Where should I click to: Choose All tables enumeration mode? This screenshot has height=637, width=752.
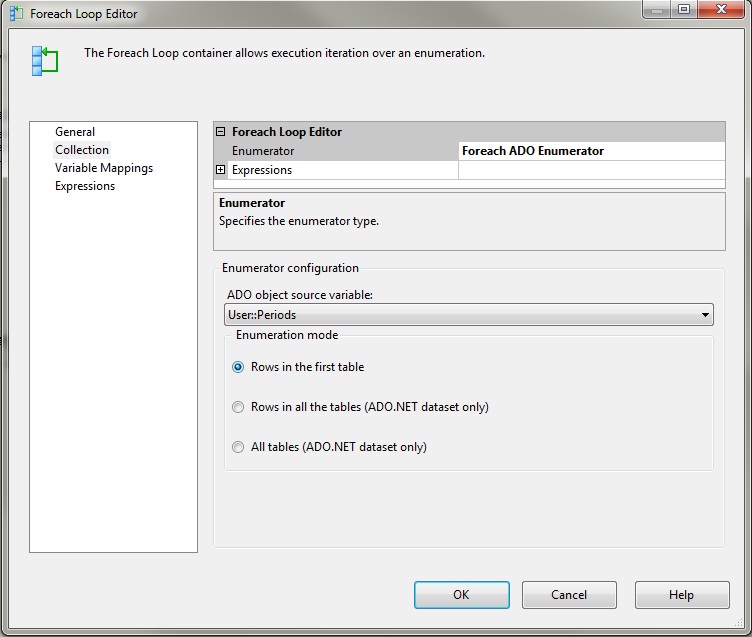point(238,447)
